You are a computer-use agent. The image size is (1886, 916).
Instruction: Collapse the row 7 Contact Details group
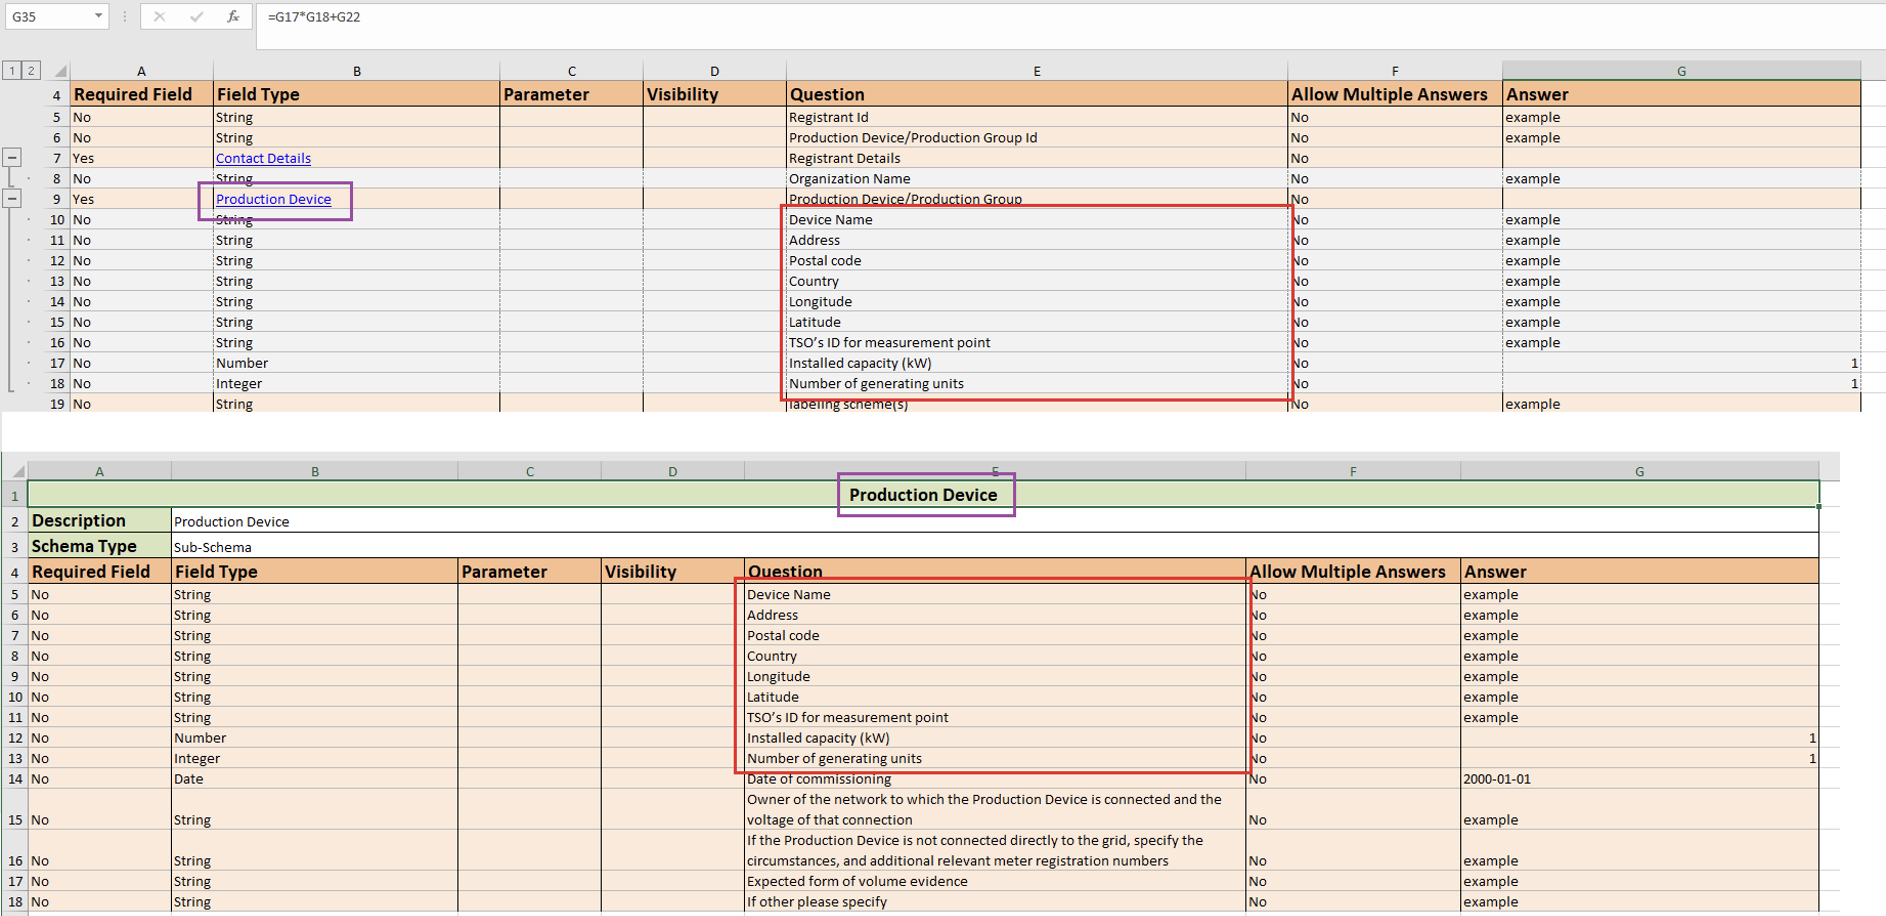coord(12,158)
